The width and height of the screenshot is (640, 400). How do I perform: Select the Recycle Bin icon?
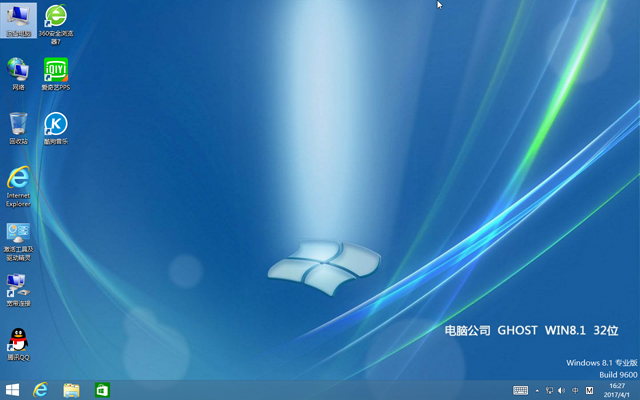pos(18,124)
